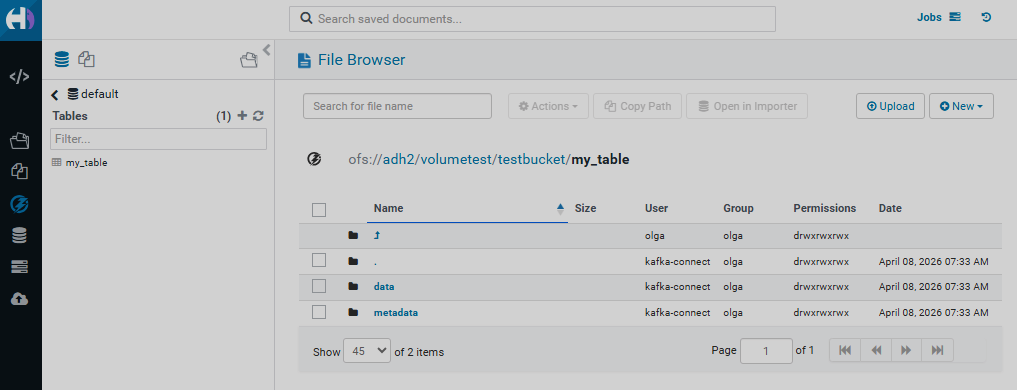Click the Permissions column header

click(x=824, y=208)
